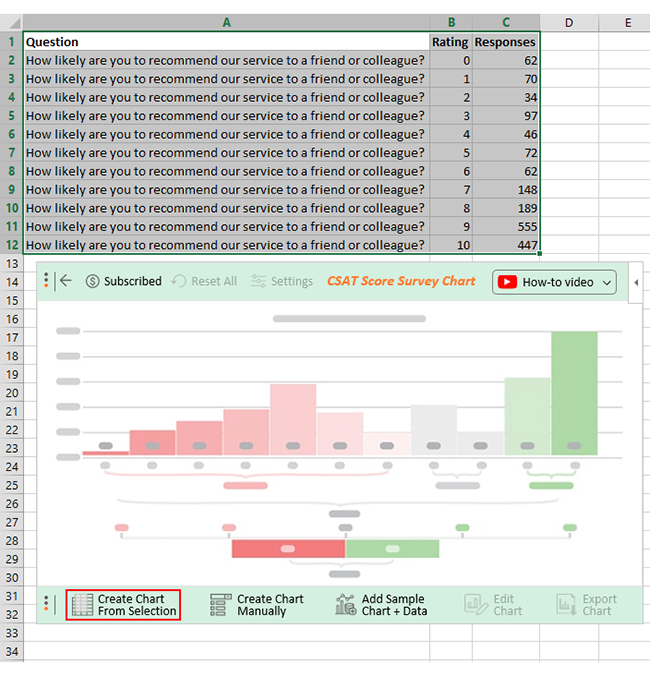This screenshot has width=650, height=676.
Task: Click the top toolbar drag handle dots
Action: pos(46,280)
